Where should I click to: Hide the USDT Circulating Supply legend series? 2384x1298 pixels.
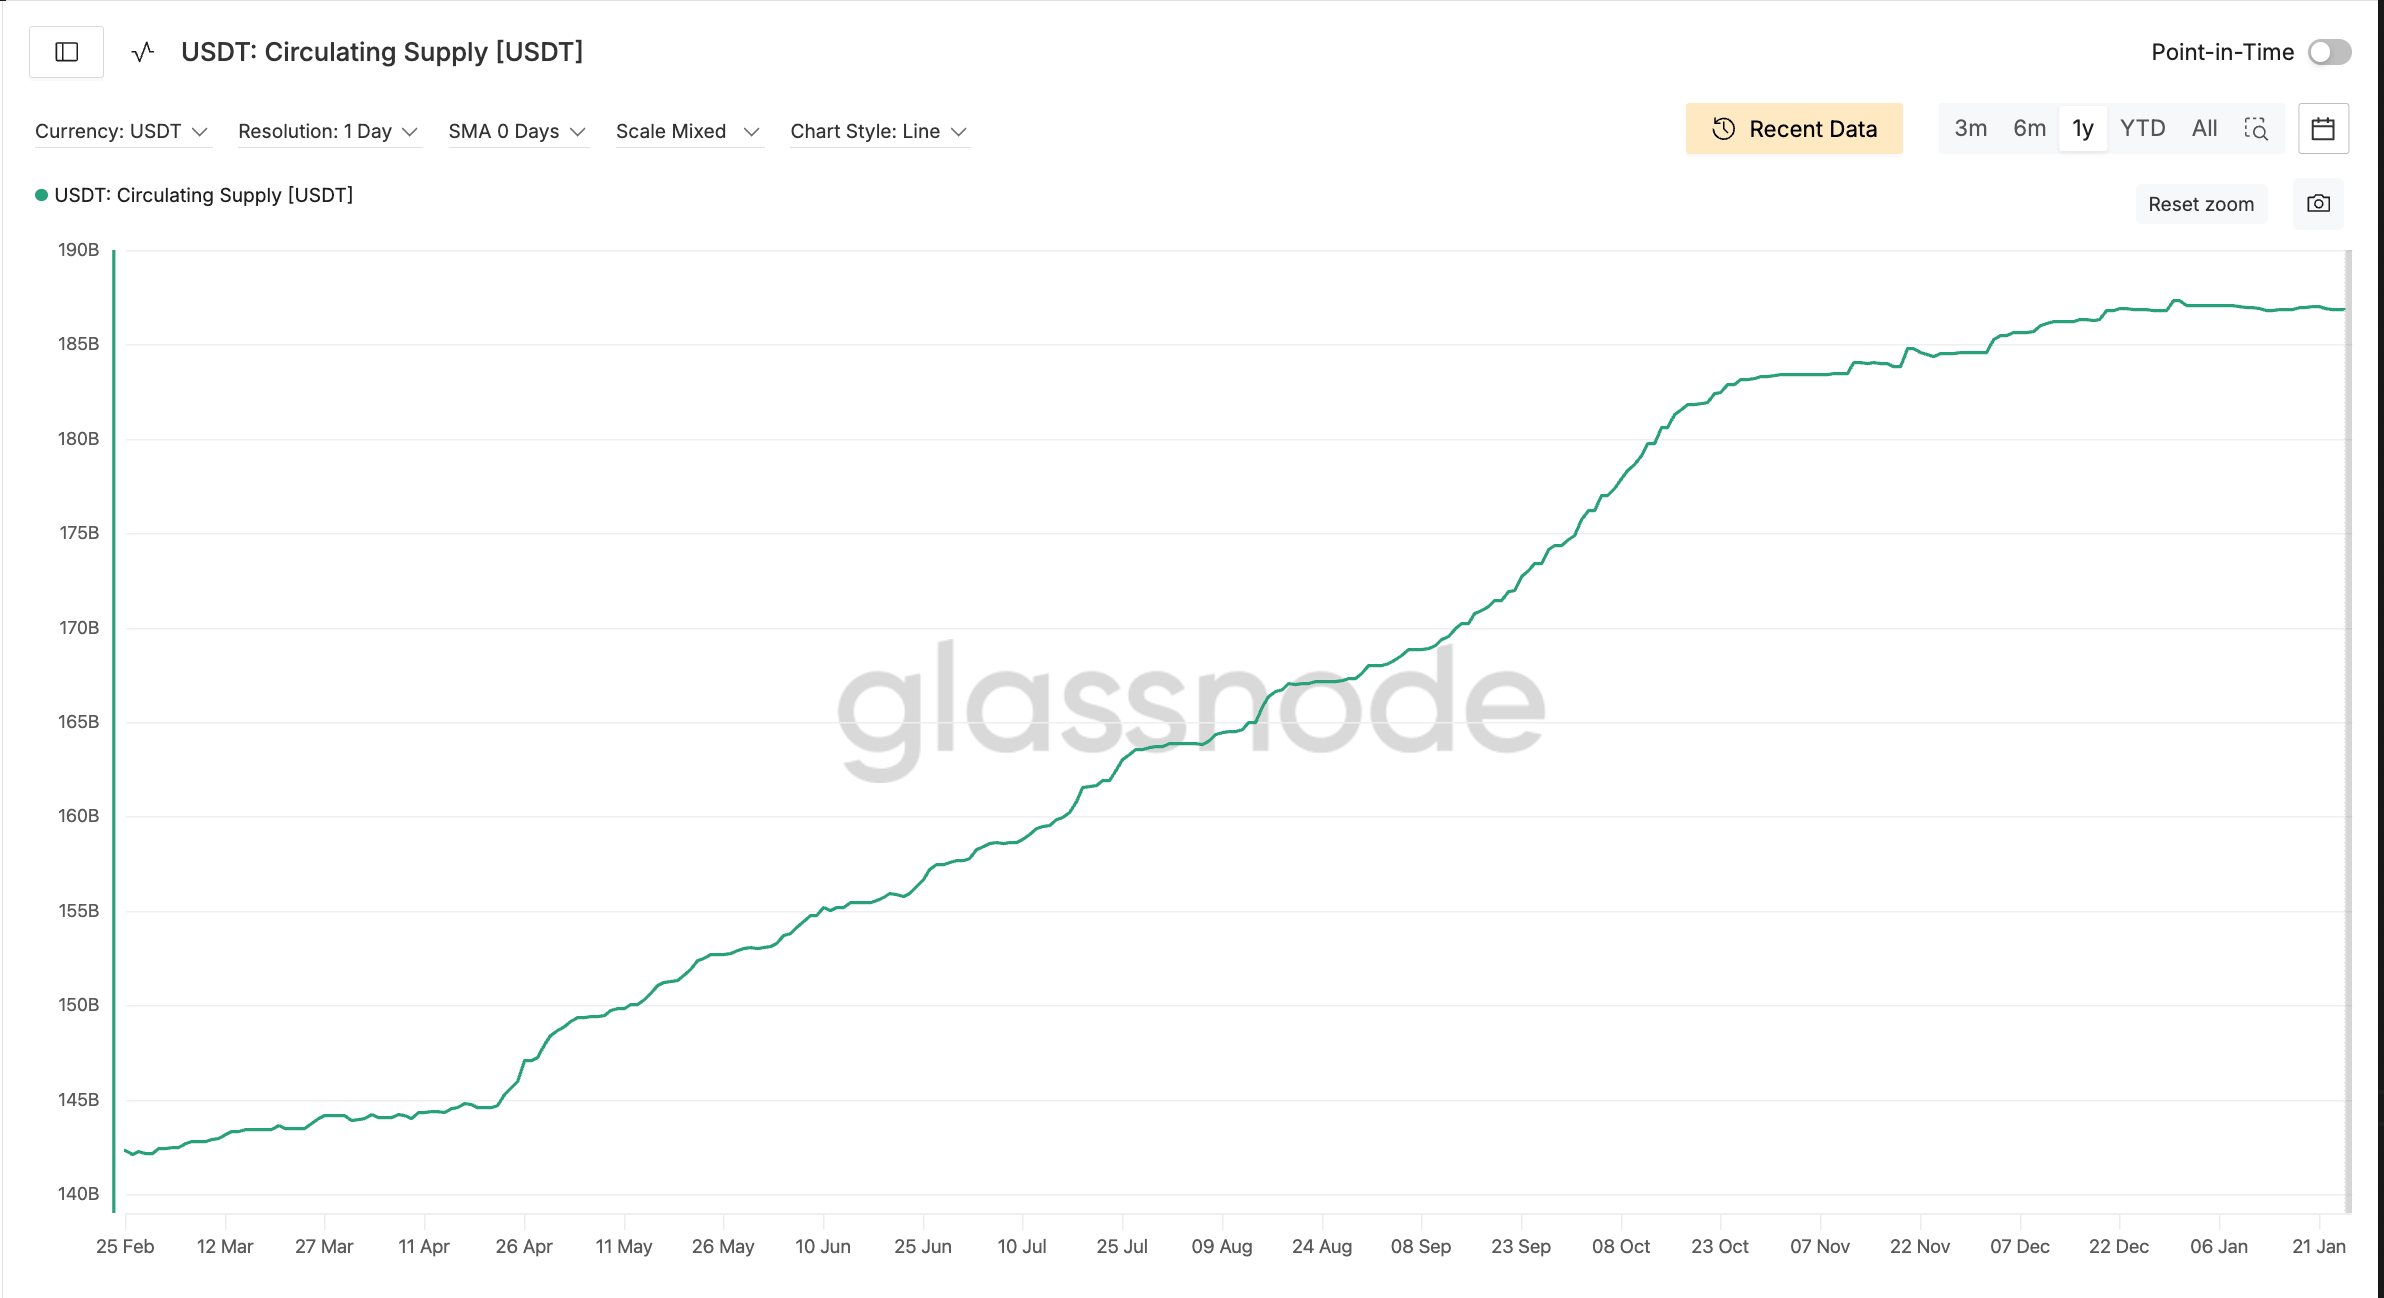(x=194, y=195)
